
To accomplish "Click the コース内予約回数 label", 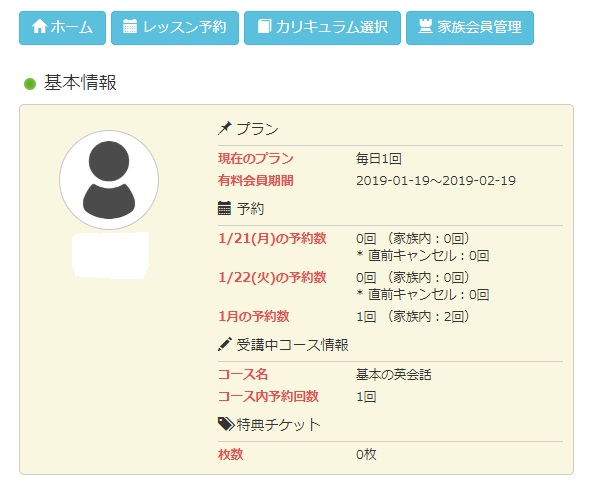I will point(268,396).
